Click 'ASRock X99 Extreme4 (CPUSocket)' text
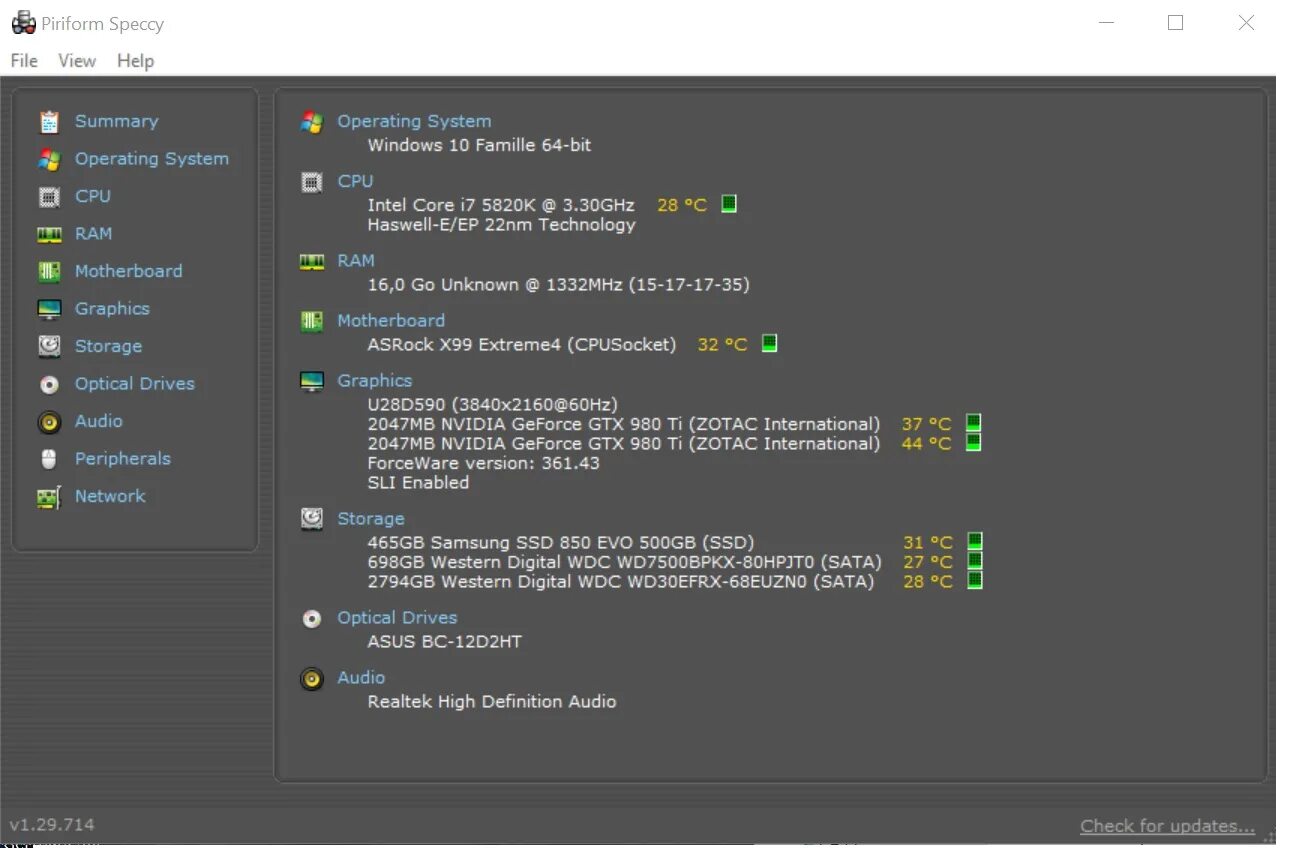Viewport: 1290px width, 848px height. [521, 345]
